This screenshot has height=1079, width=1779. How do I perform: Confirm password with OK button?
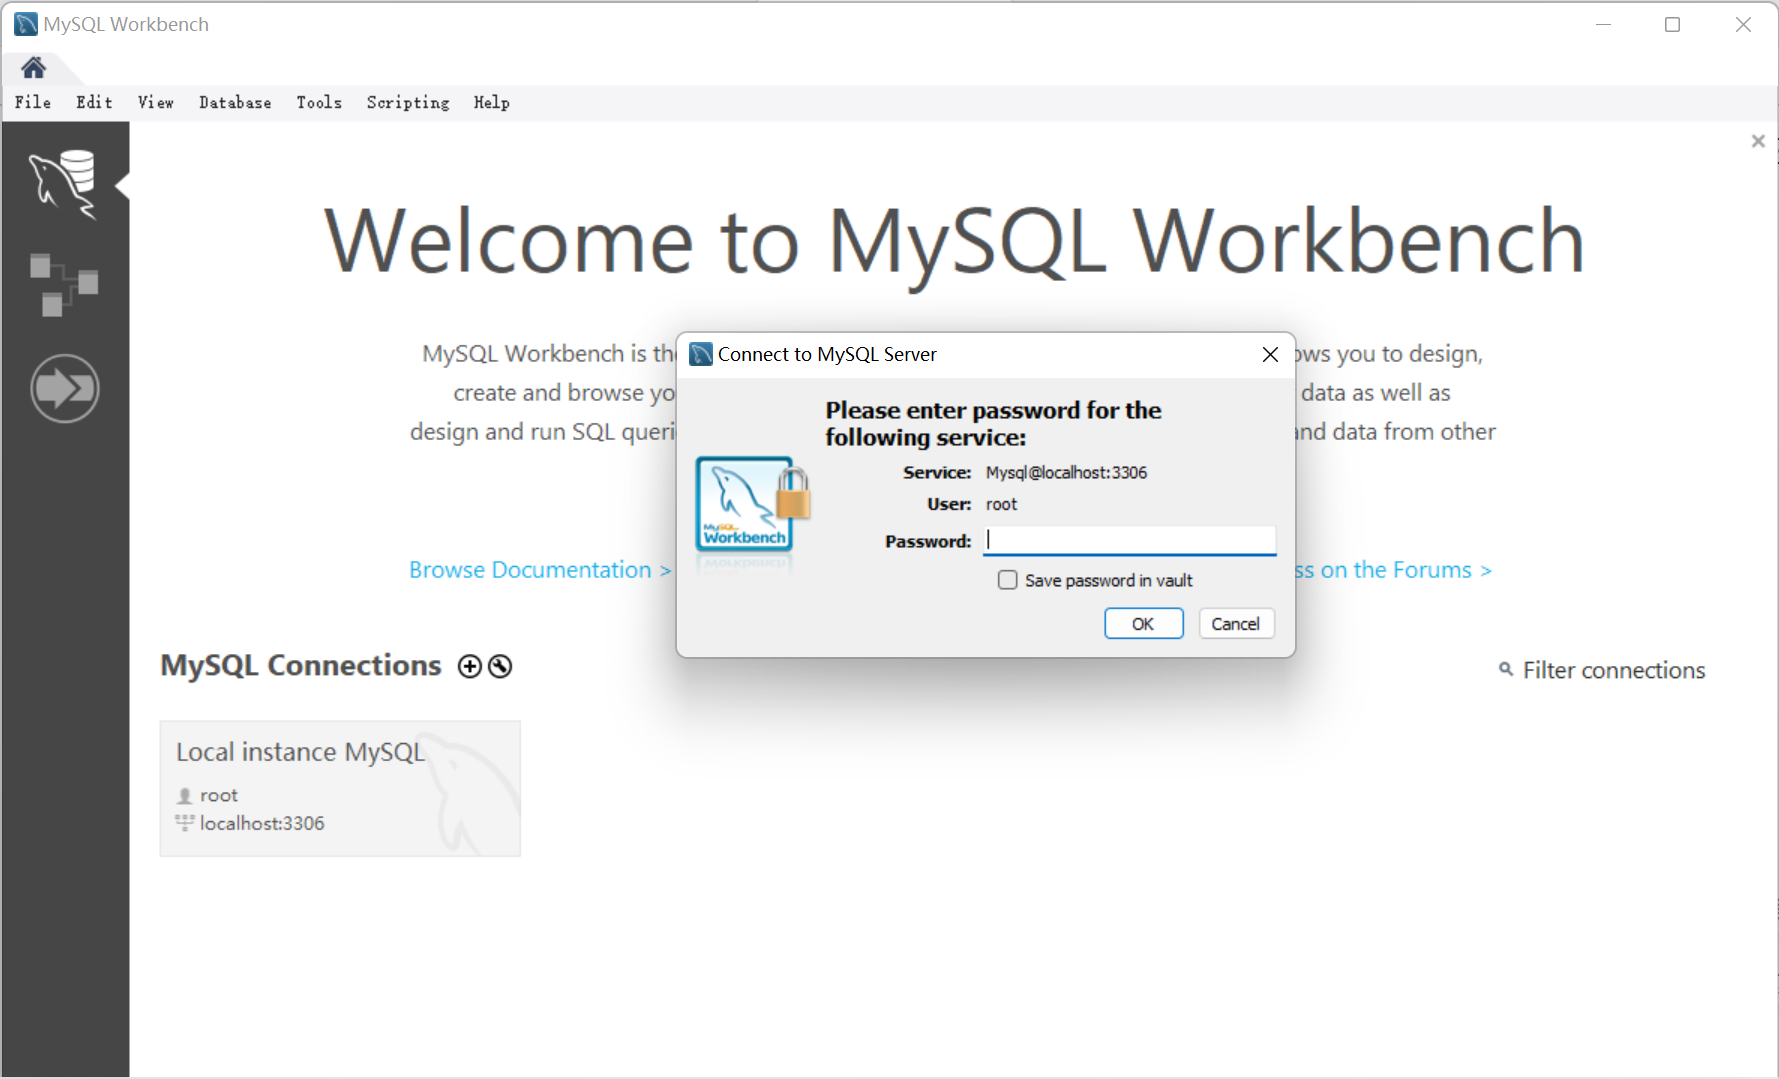pos(1143,624)
